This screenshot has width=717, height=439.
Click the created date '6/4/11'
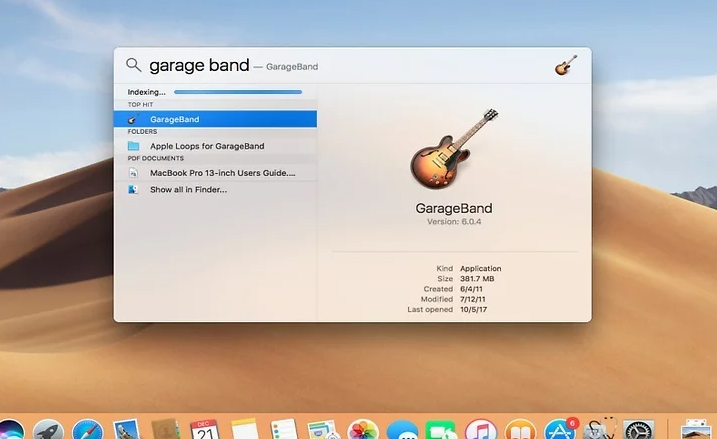pos(471,289)
